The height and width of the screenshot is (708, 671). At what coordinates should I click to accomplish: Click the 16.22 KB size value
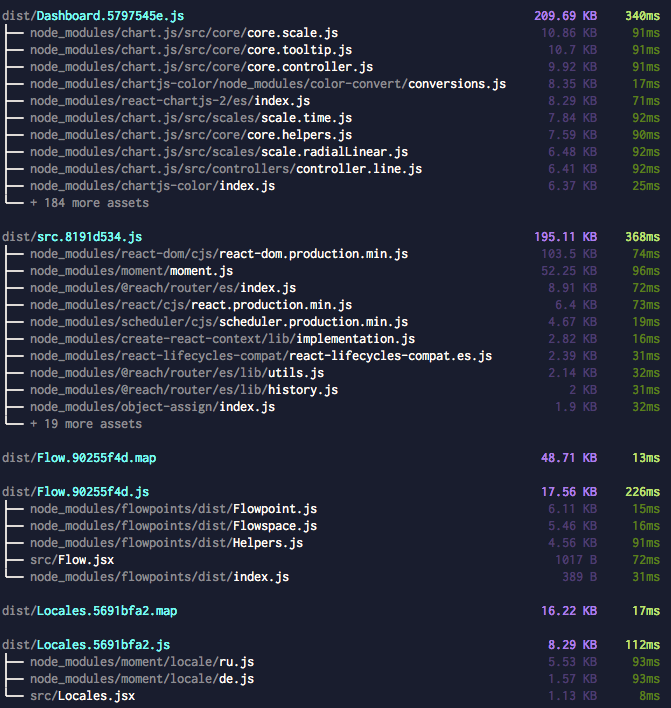(569, 611)
